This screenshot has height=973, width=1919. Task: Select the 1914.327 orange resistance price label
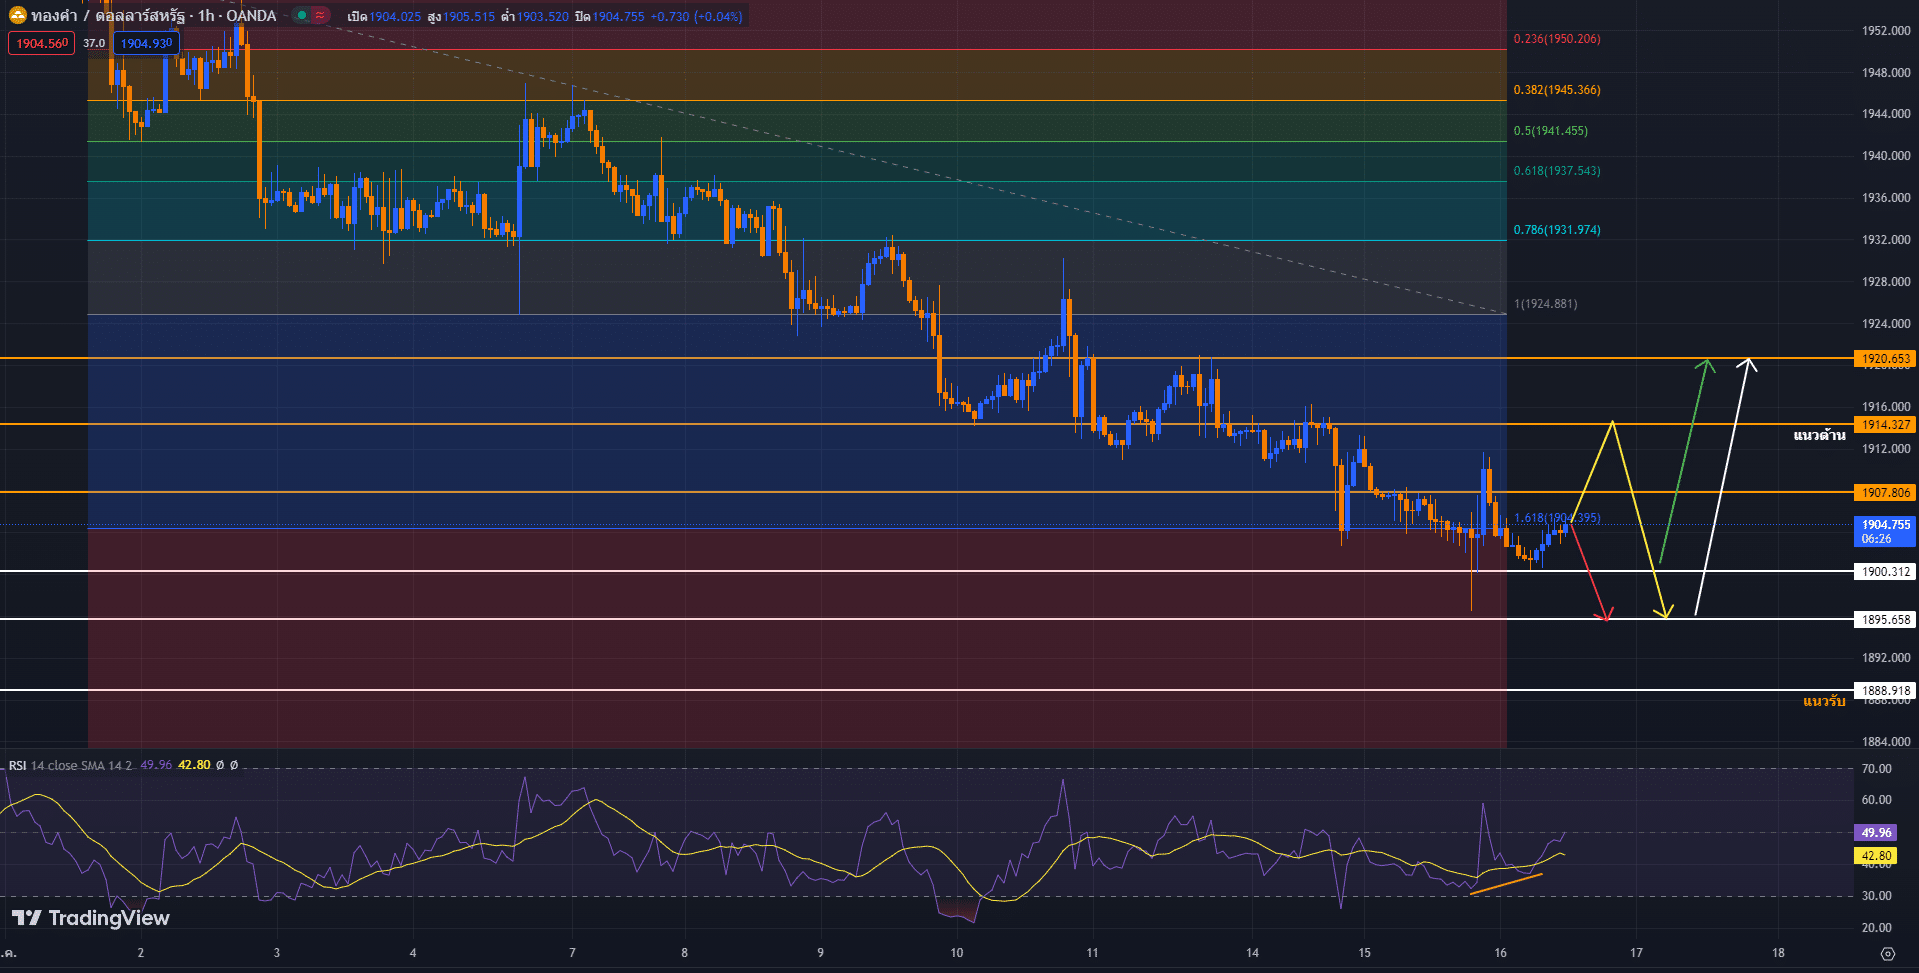pos(1885,425)
